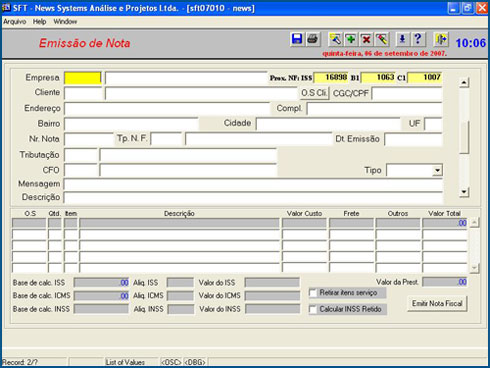Click the red X delete record icon
The image size is (490, 368).
[x=366, y=39]
